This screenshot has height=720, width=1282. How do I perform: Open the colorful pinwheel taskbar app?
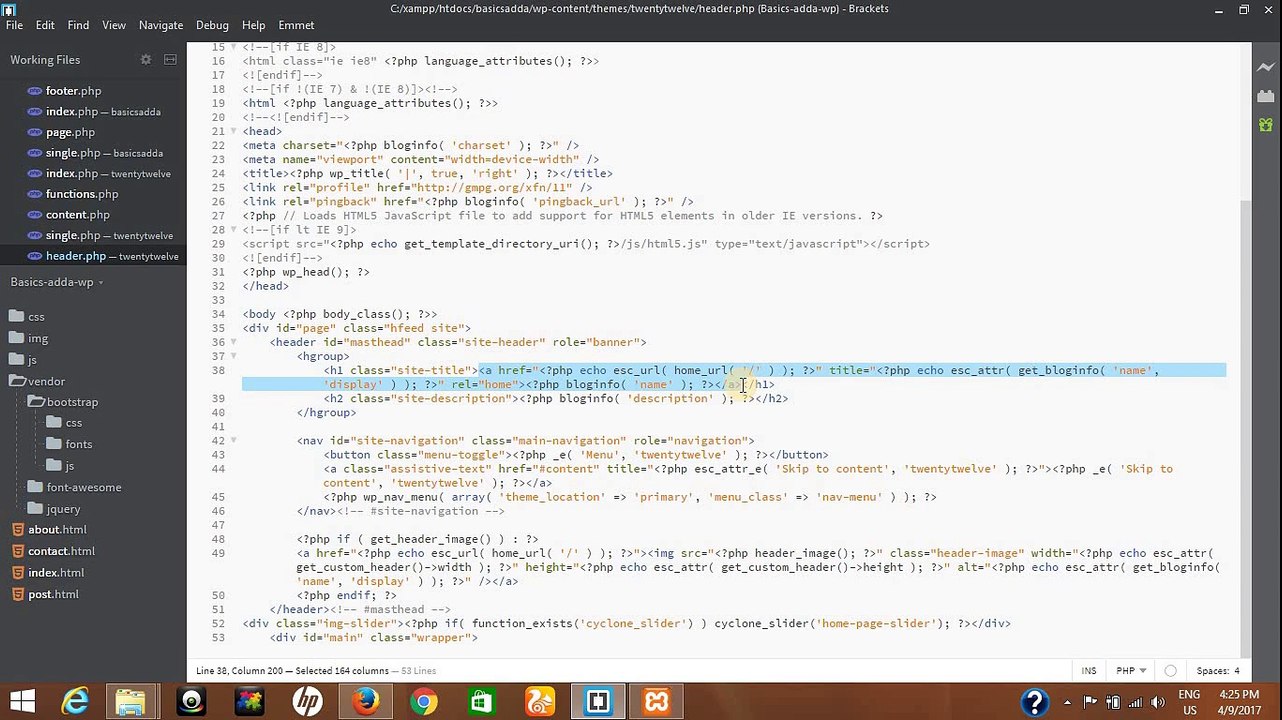coord(249,701)
